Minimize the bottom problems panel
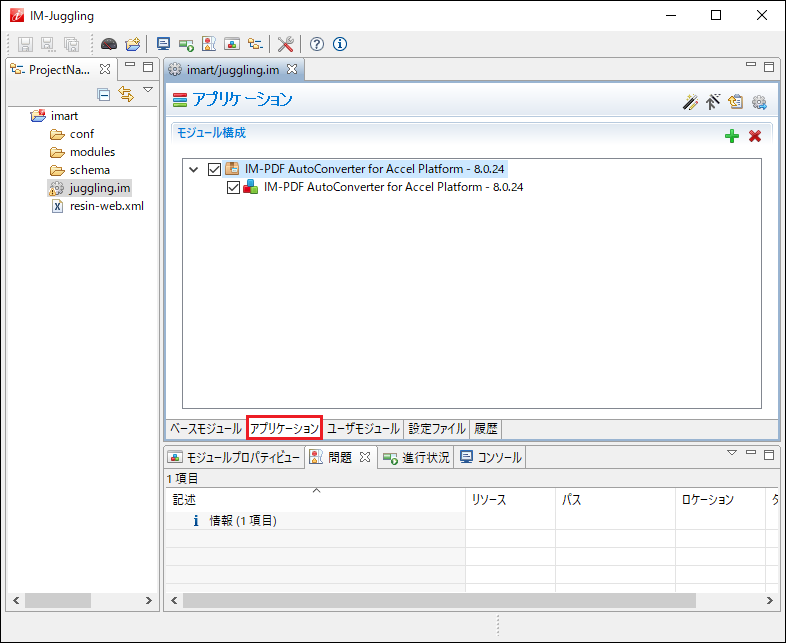The width and height of the screenshot is (786, 643). coord(751,452)
